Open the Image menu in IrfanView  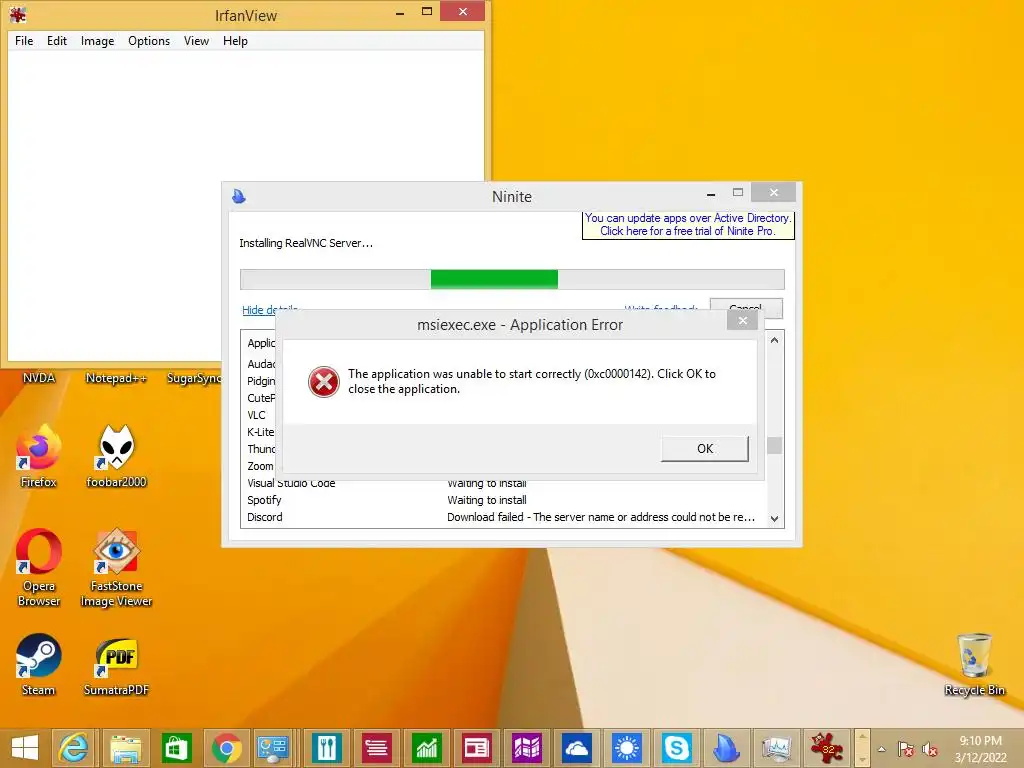97,40
